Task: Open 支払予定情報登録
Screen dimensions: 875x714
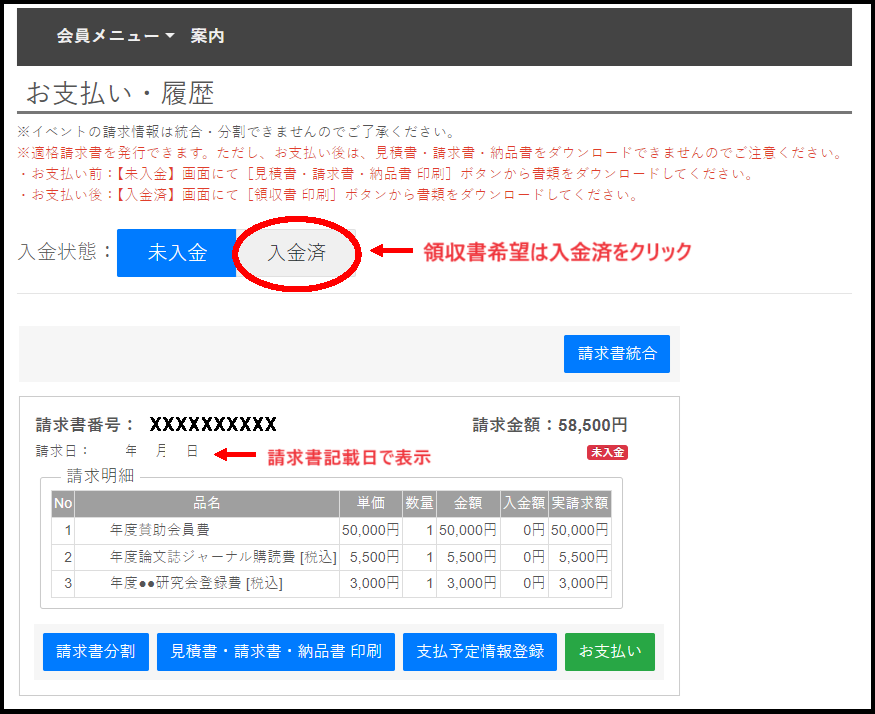Action: 479,651
